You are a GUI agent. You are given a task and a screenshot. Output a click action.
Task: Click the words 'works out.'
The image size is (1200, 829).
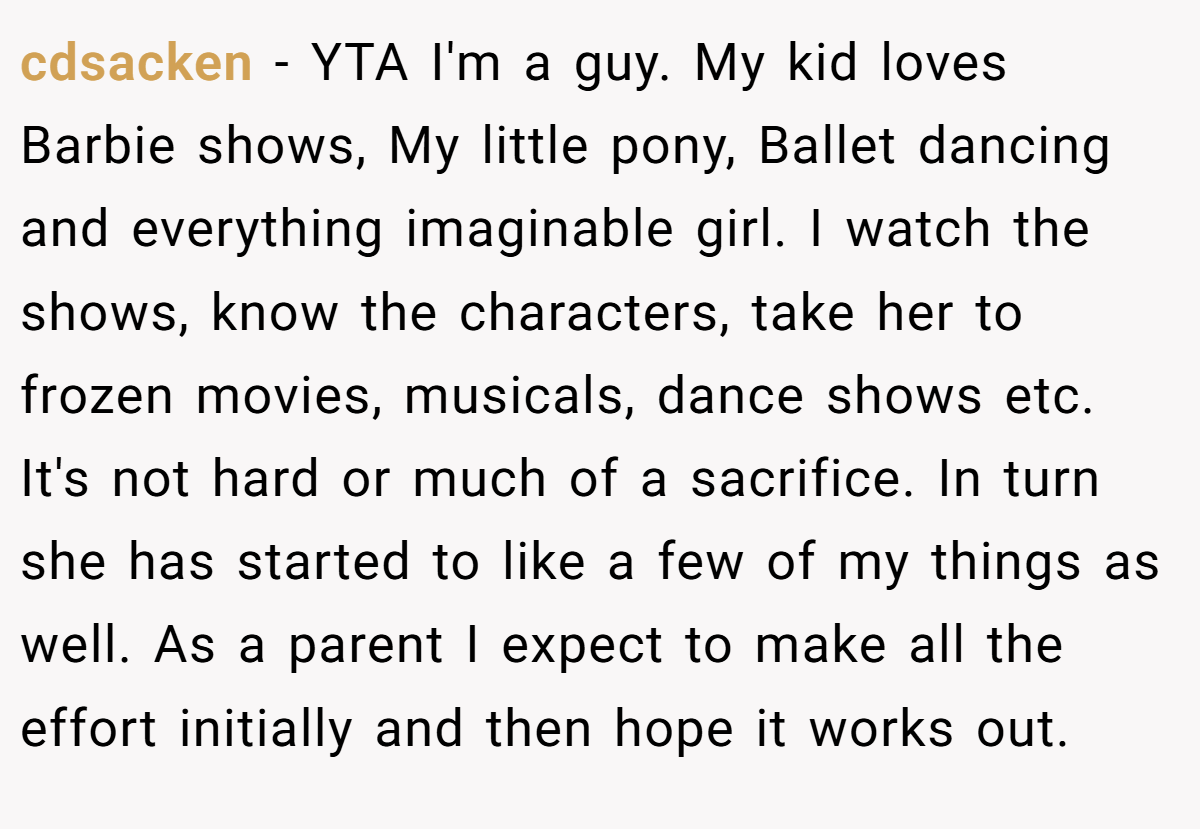point(939,730)
